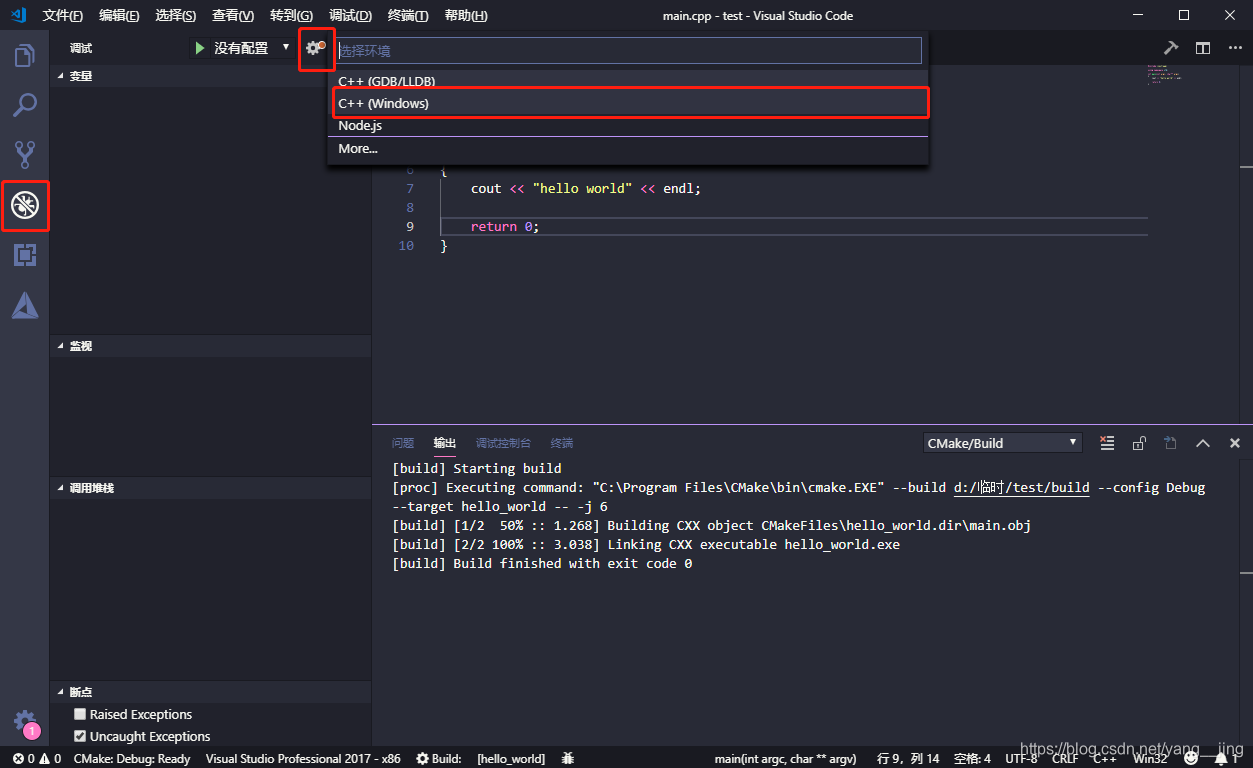
Task: Switch to the 输出 output tab
Action: coord(445,443)
